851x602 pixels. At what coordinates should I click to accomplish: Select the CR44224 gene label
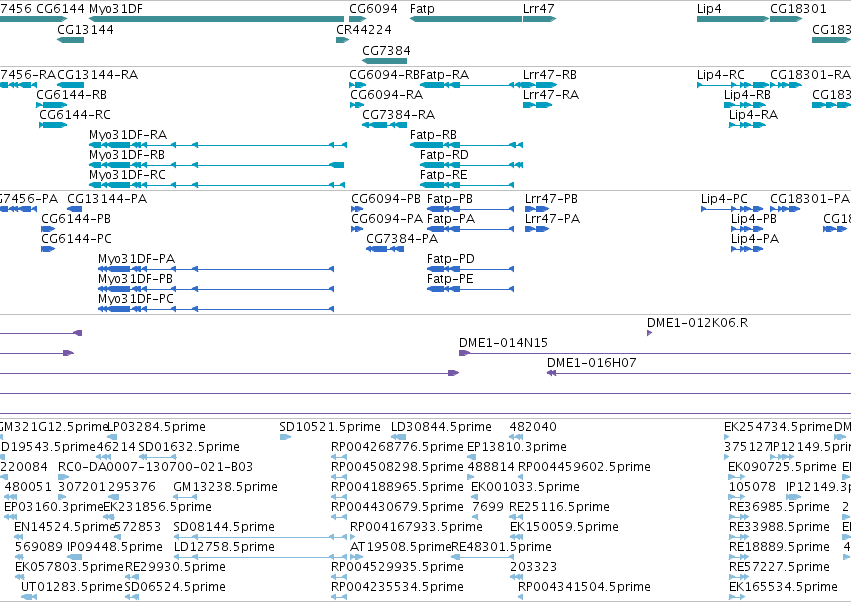(x=364, y=29)
